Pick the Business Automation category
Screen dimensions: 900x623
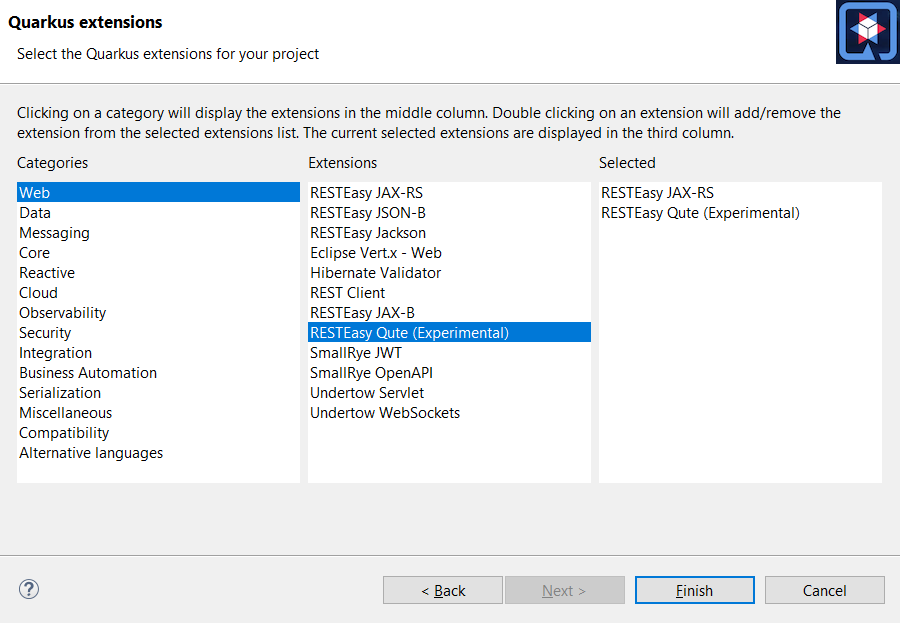coord(88,373)
